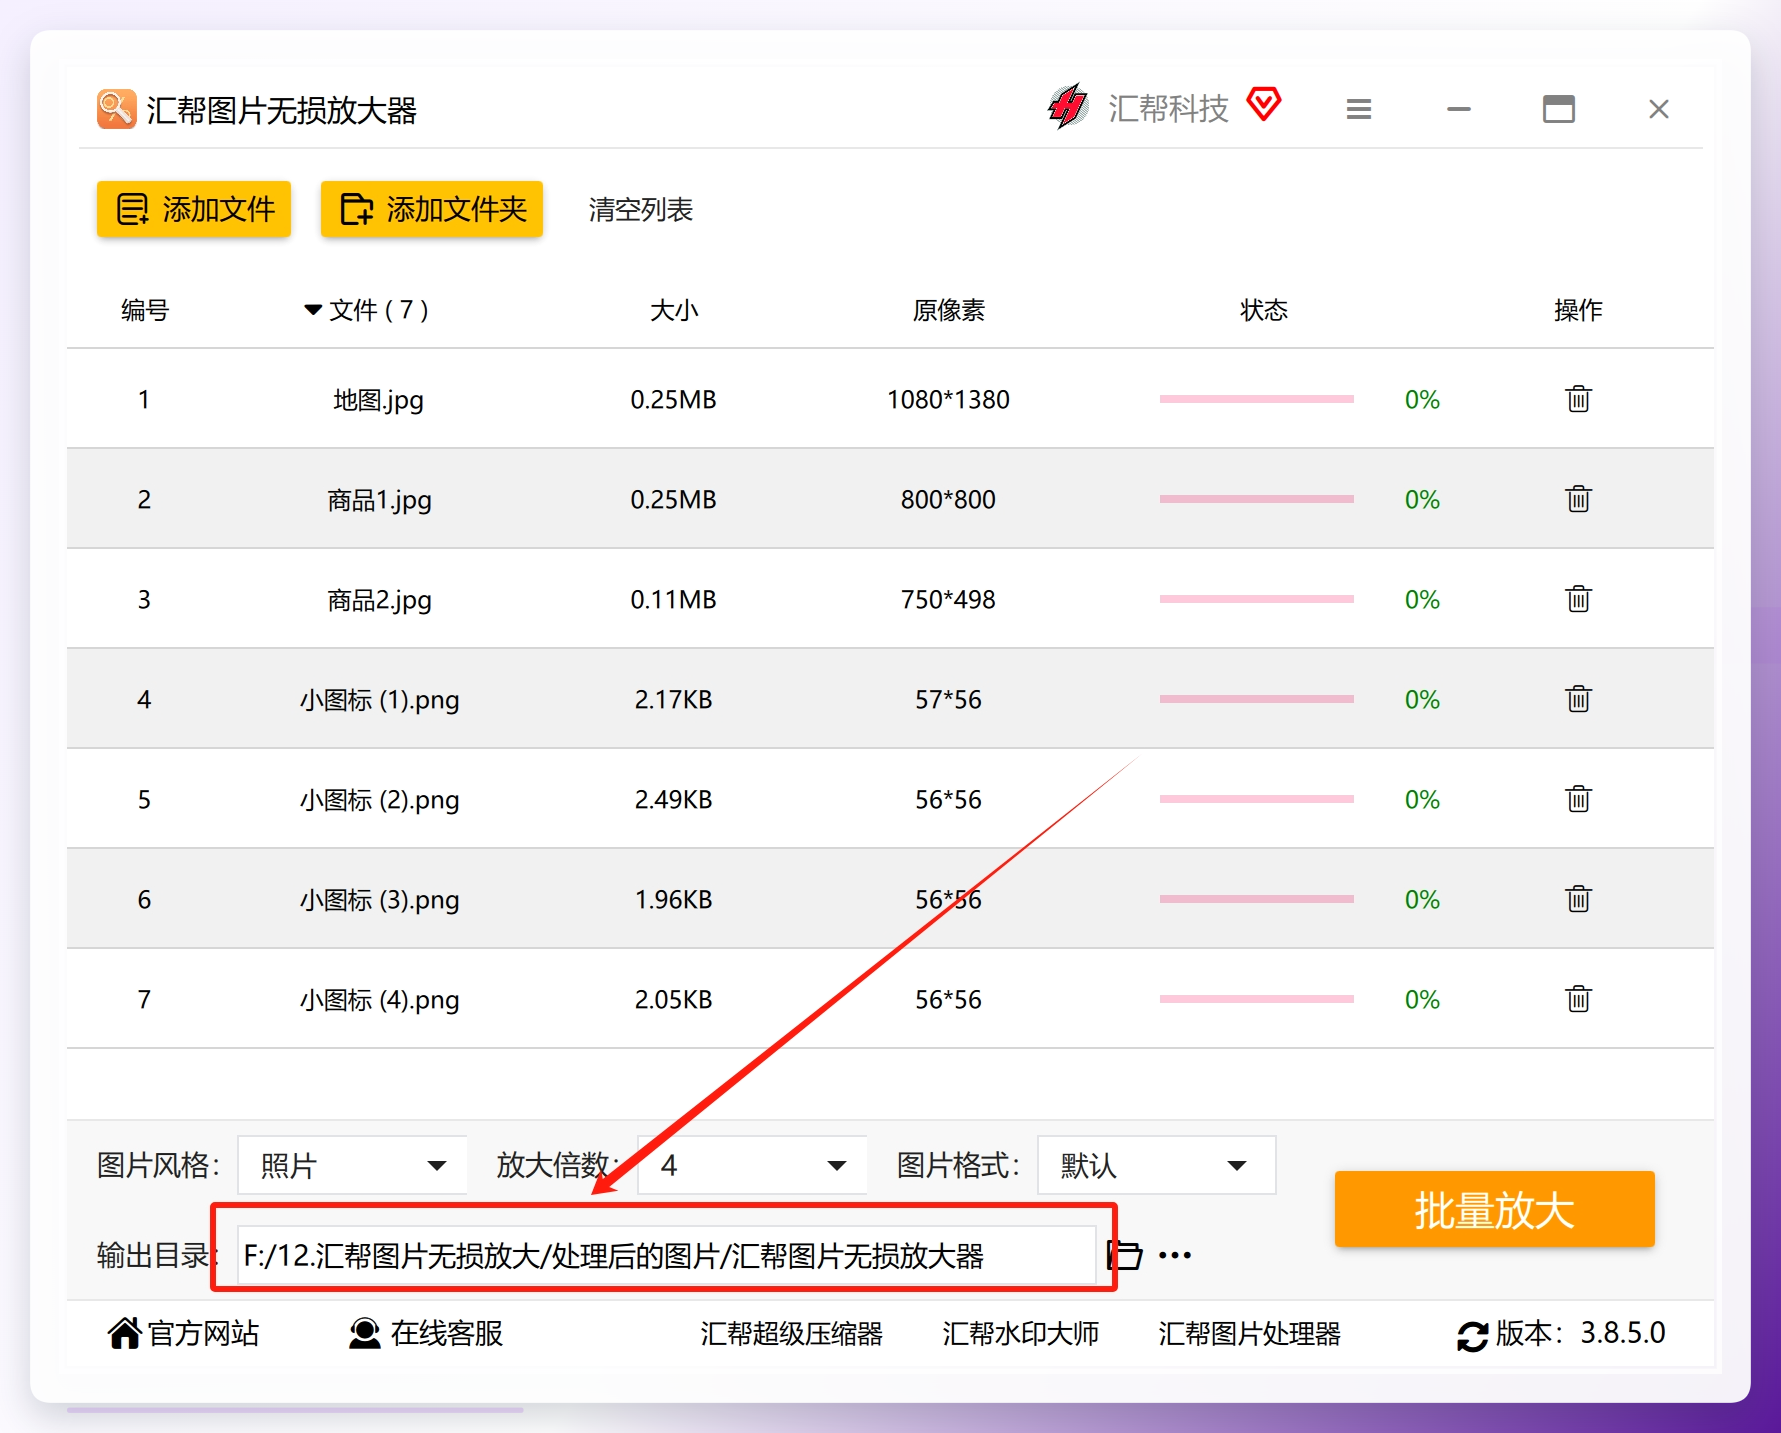
Task: Open the hamburger menu in title bar
Action: [1358, 109]
